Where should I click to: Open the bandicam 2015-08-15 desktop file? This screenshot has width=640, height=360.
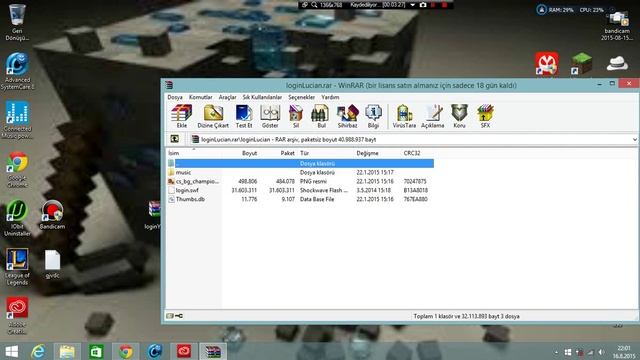(x=617, y=25)
